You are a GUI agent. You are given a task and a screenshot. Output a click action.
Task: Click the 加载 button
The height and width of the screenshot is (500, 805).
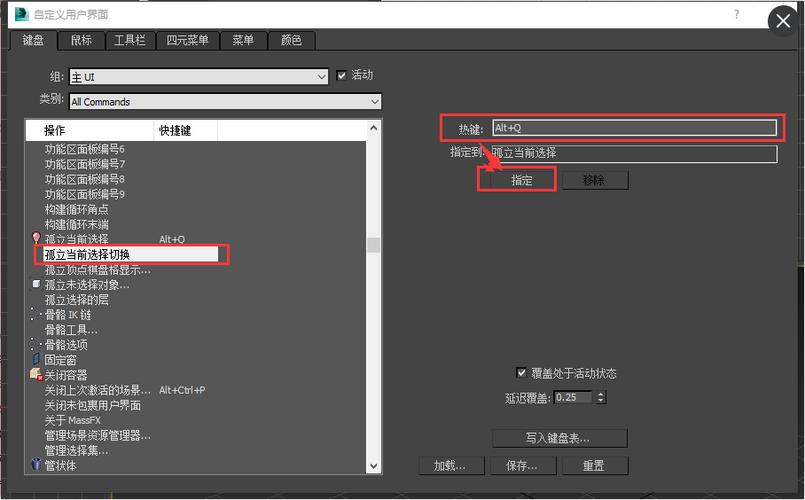pos(450,466)
